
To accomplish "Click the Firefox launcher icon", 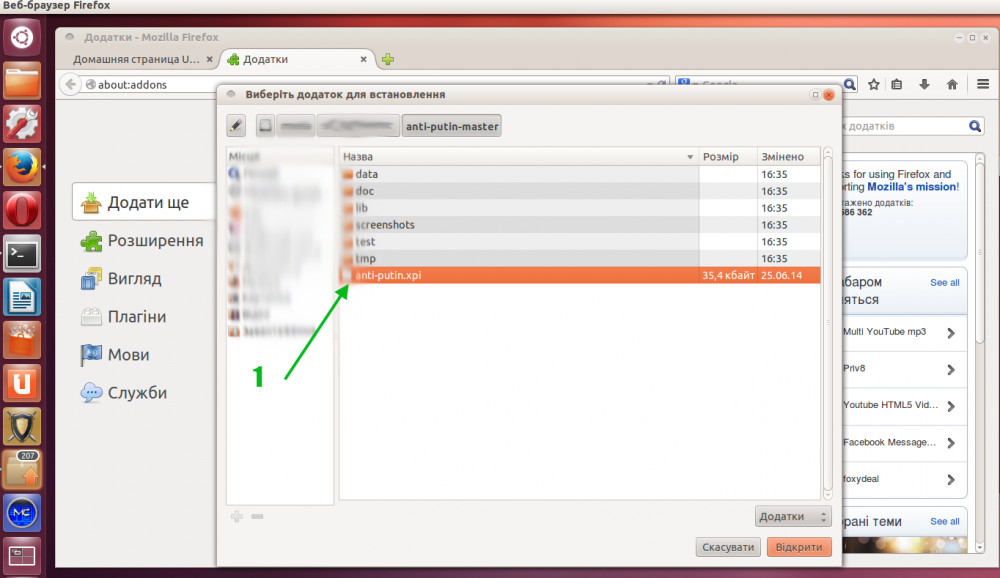I will click(x=22, y=167).
